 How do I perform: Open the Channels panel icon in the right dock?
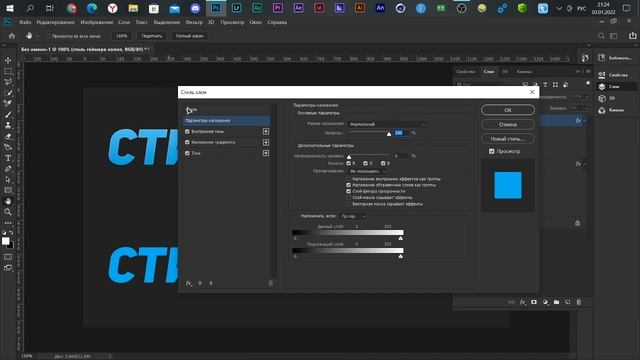pyautogui.click(x=602, y=110)
